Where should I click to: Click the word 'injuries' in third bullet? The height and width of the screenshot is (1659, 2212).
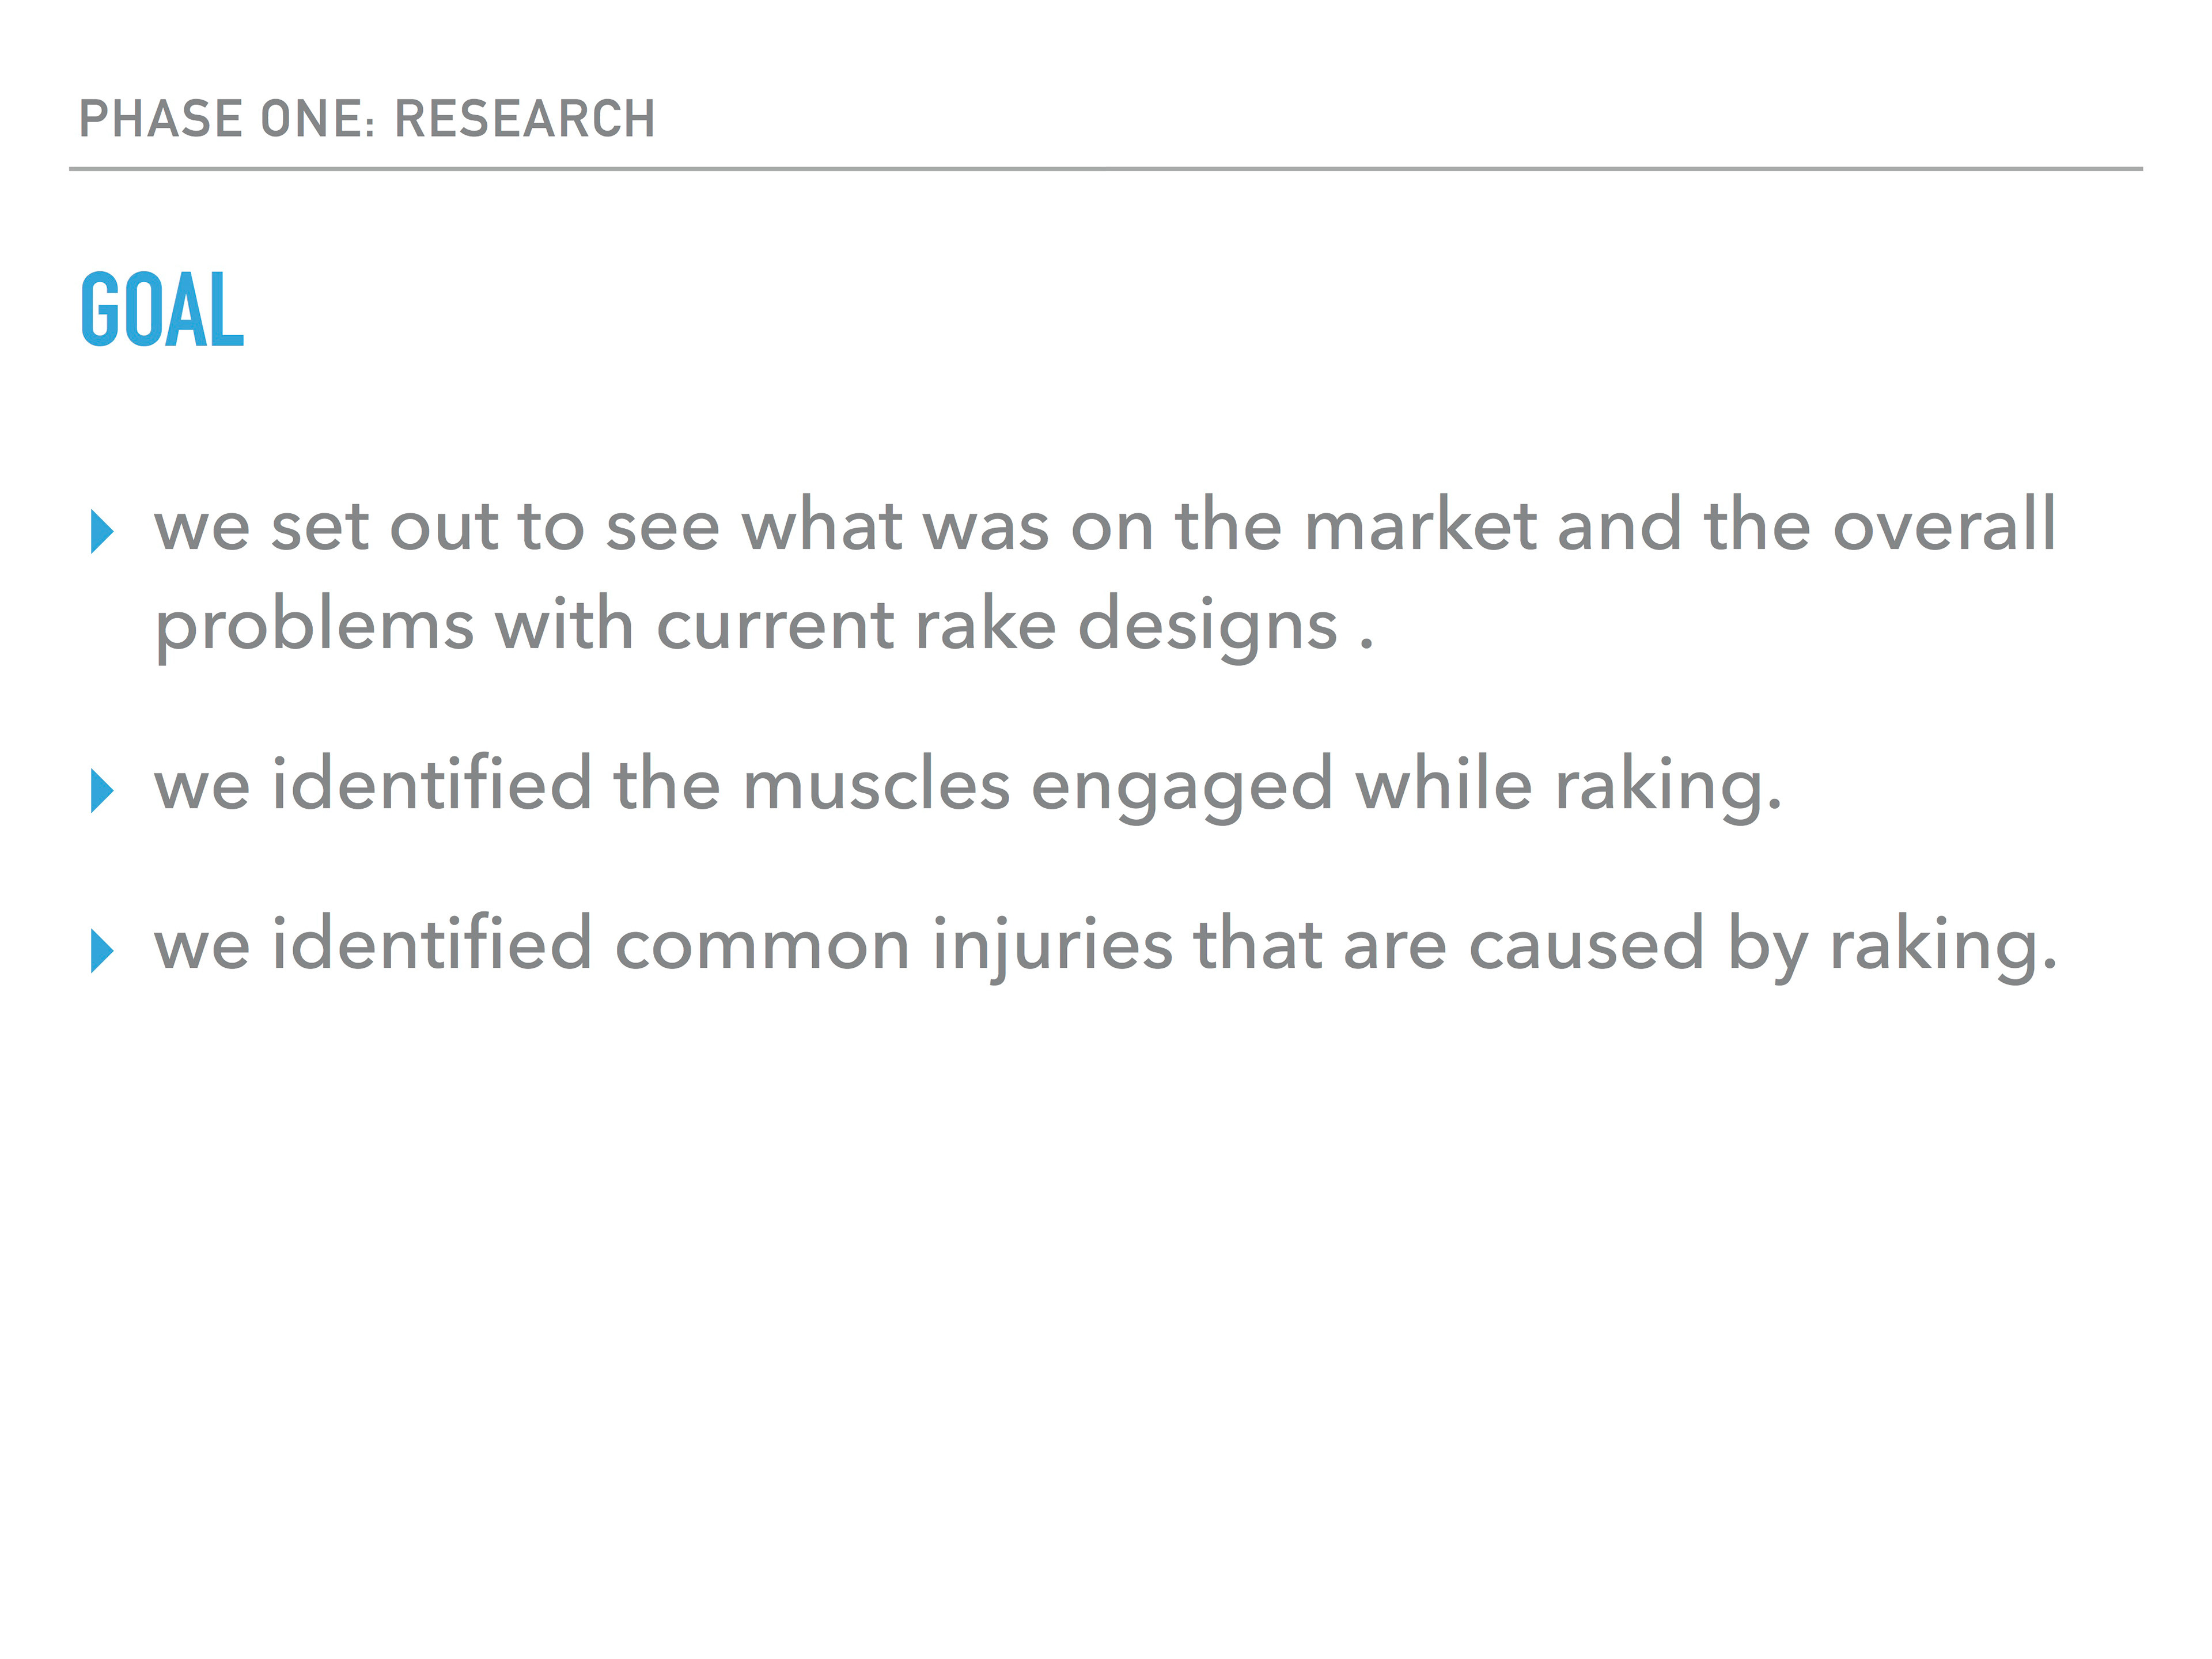(1051, 946)
